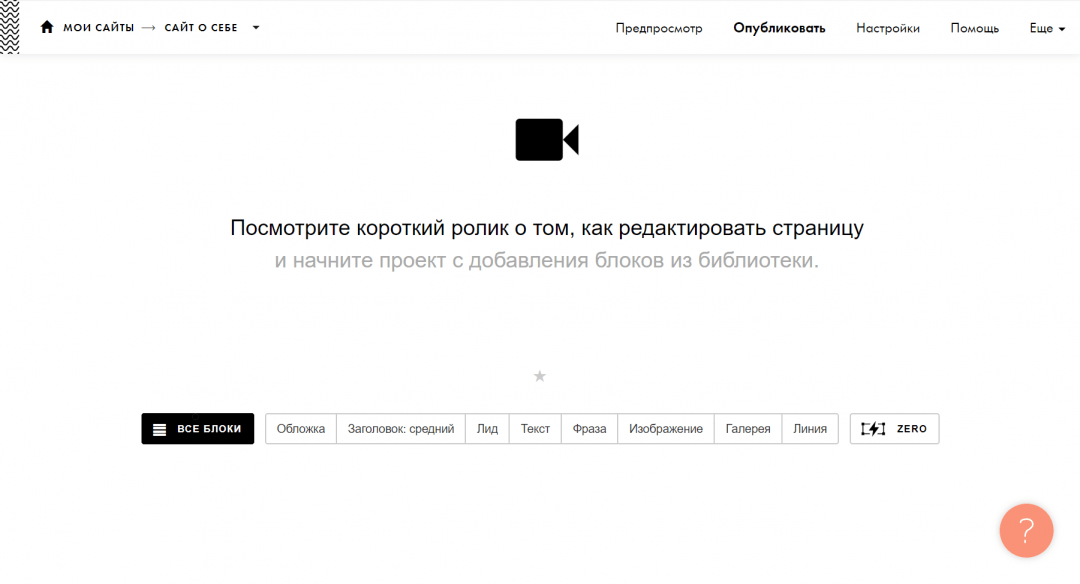Expand the "Сайт о себе" dropdown arrow

pos(256,28)
